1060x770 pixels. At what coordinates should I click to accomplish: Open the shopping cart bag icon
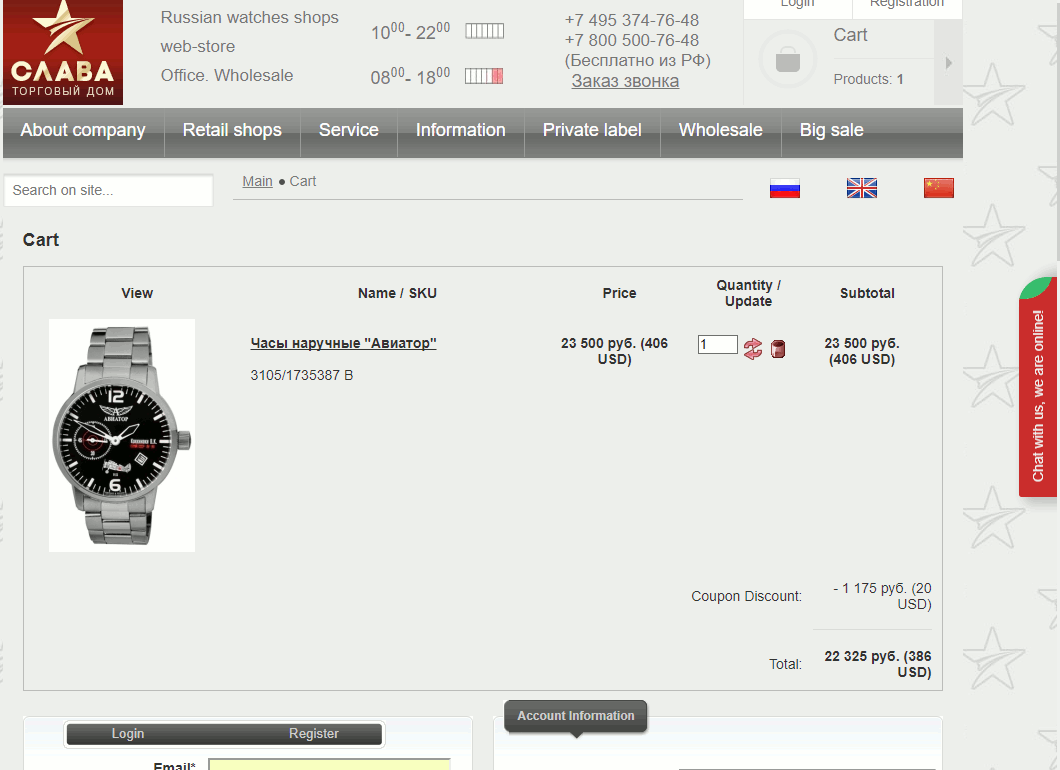coord(788,59)
